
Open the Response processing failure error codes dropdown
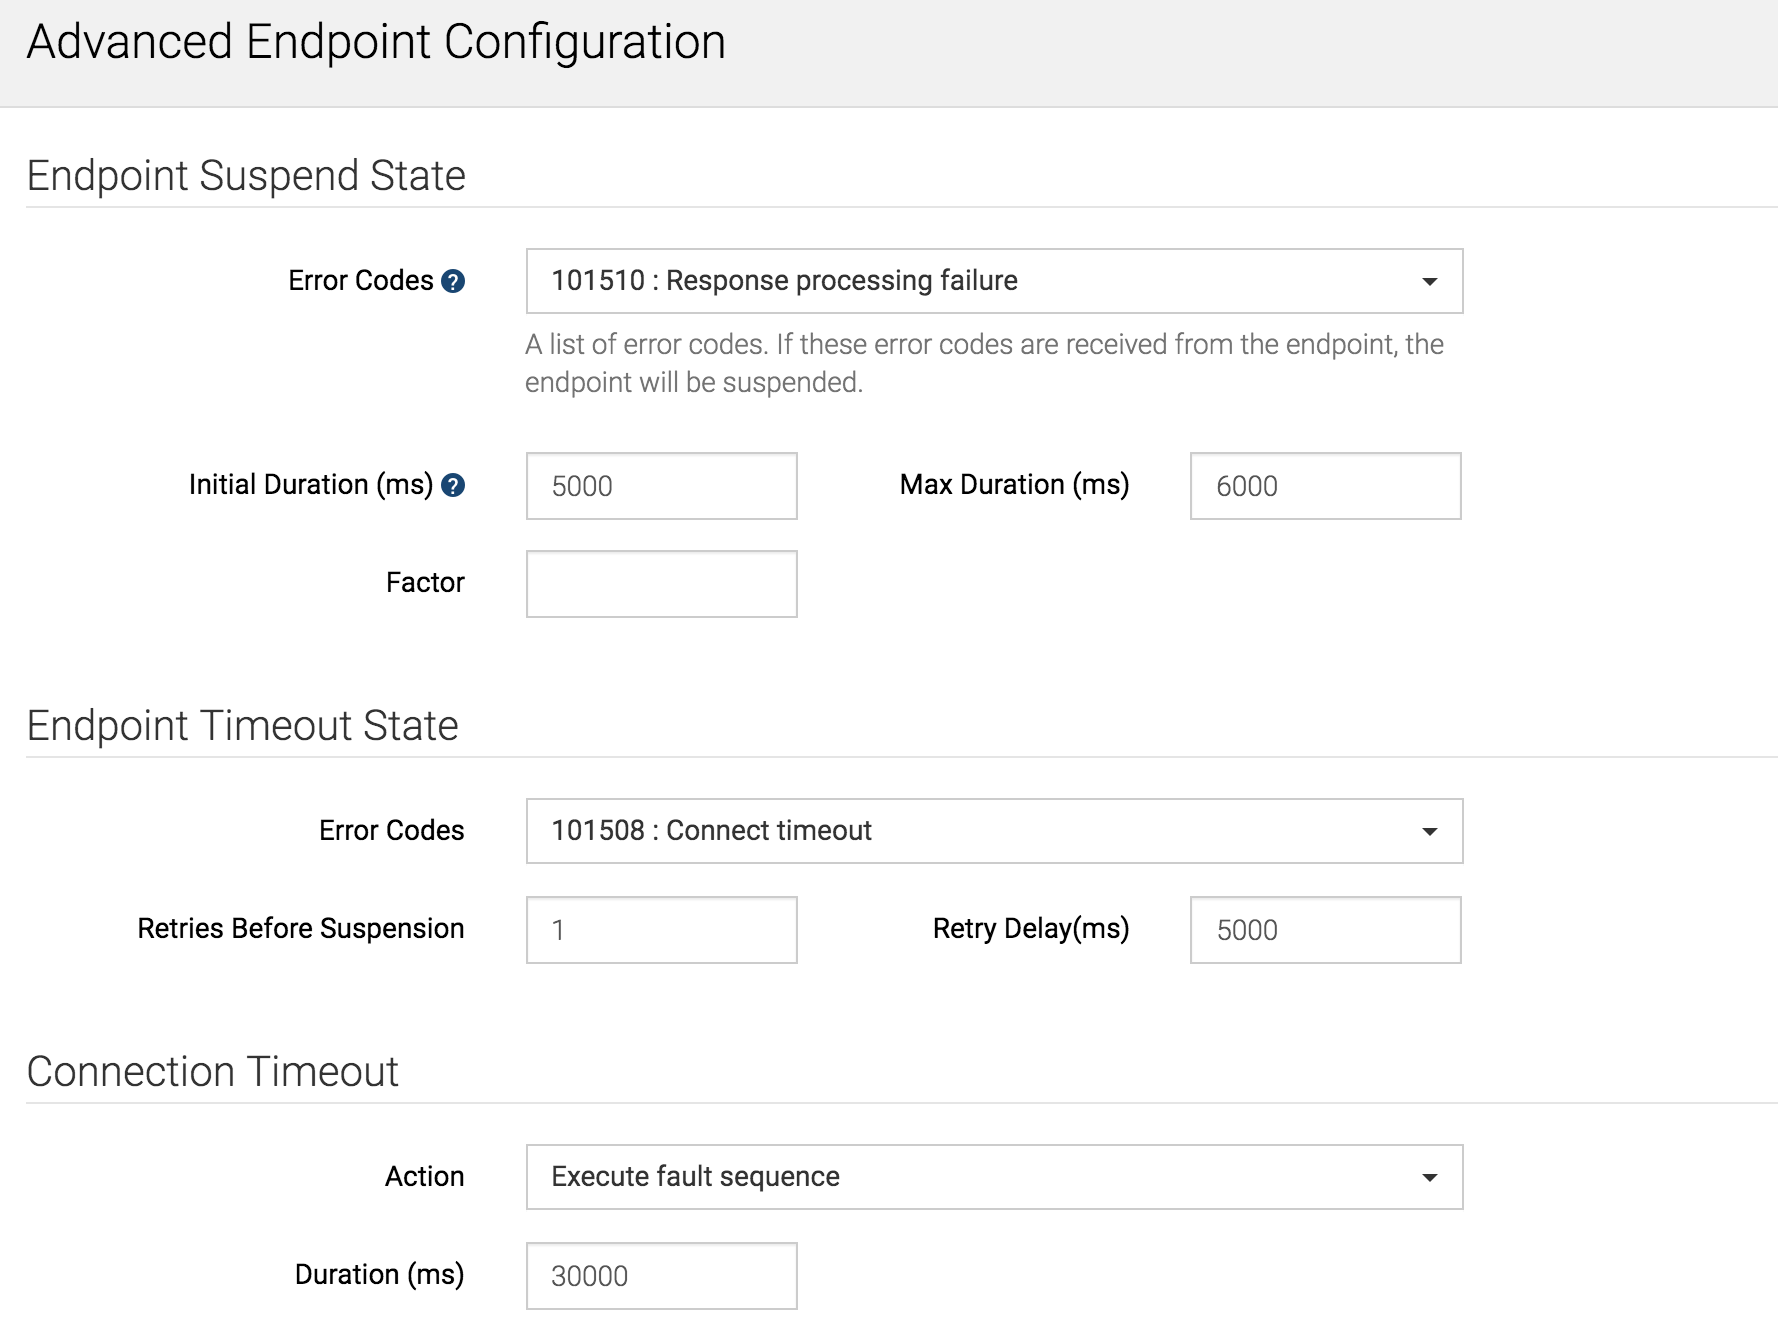pos(994,281)
